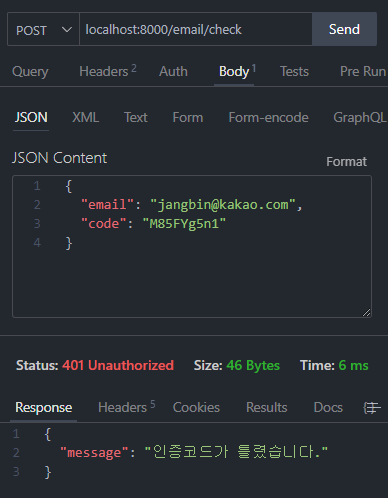Click the "401 Unauthorized" status text
Viewport: 388px width, 498px height.
[x=118, y=365]
